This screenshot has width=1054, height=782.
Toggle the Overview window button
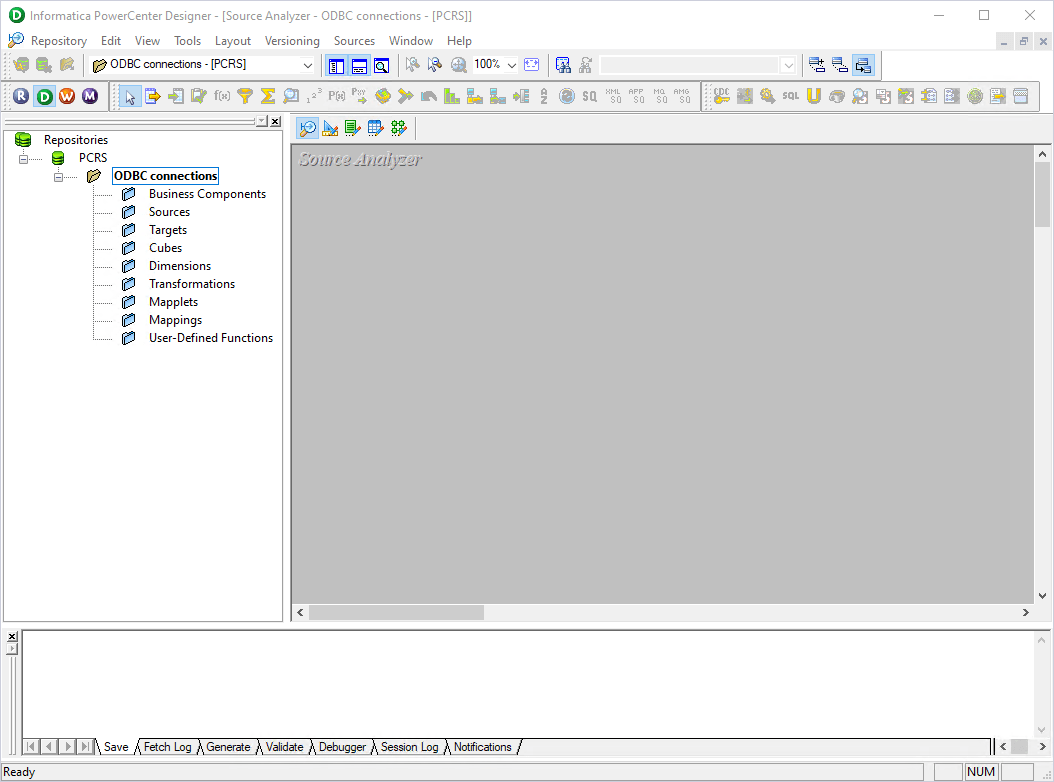pos(382,65)
